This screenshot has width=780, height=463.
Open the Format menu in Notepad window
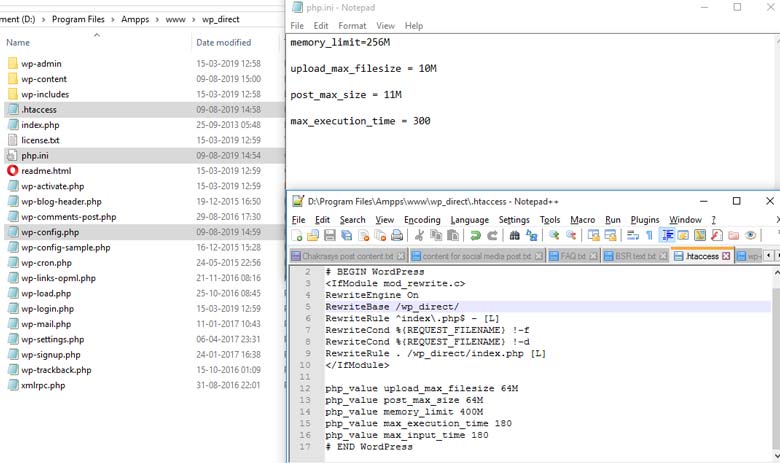(x=352, y=26)
